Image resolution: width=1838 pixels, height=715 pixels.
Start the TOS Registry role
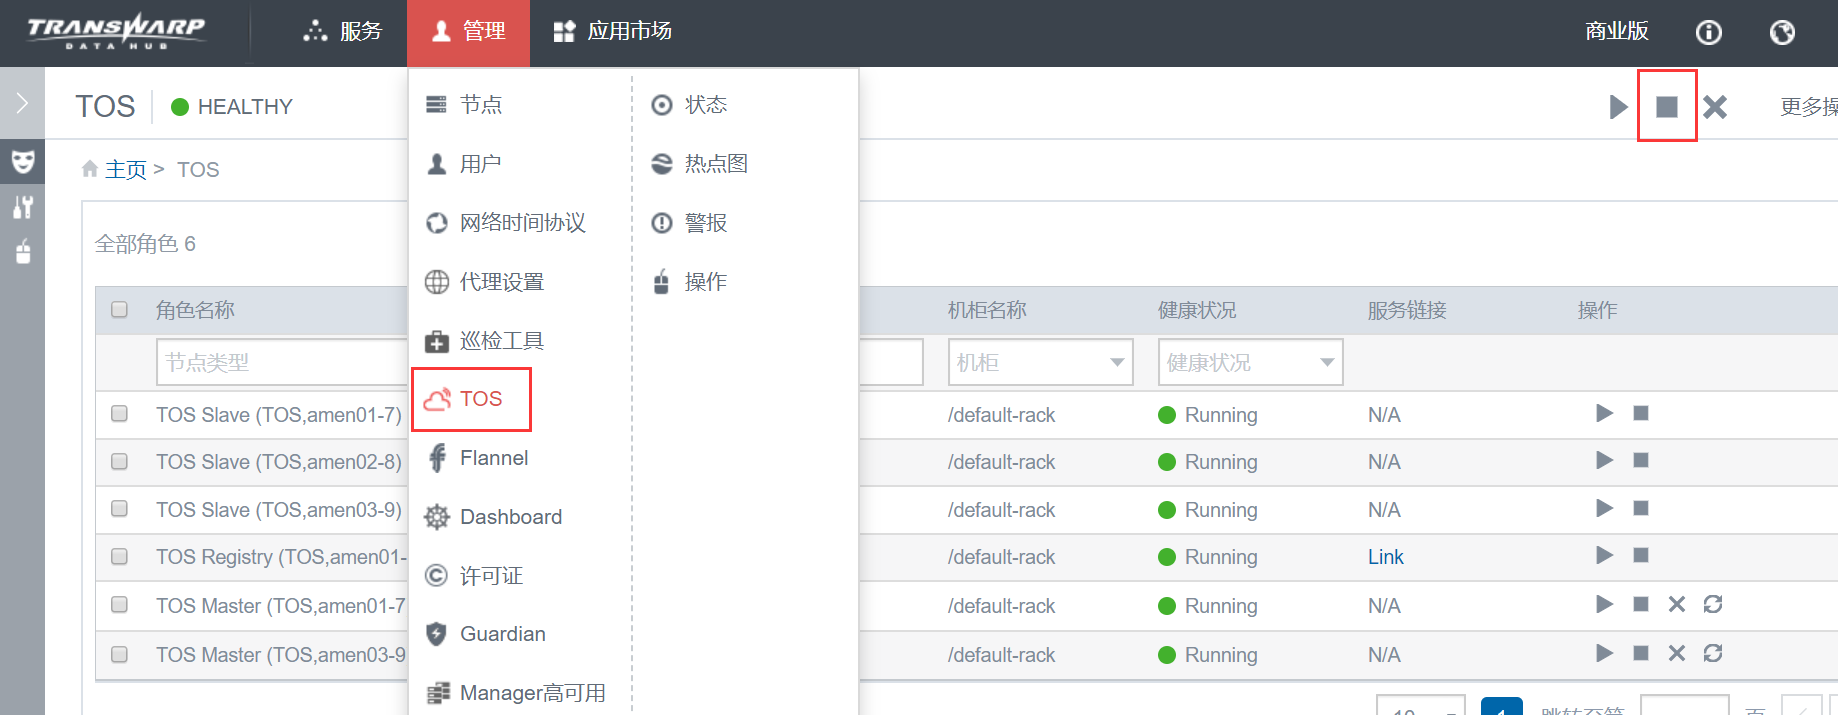pyautogui.click(x=1605, y=555)
